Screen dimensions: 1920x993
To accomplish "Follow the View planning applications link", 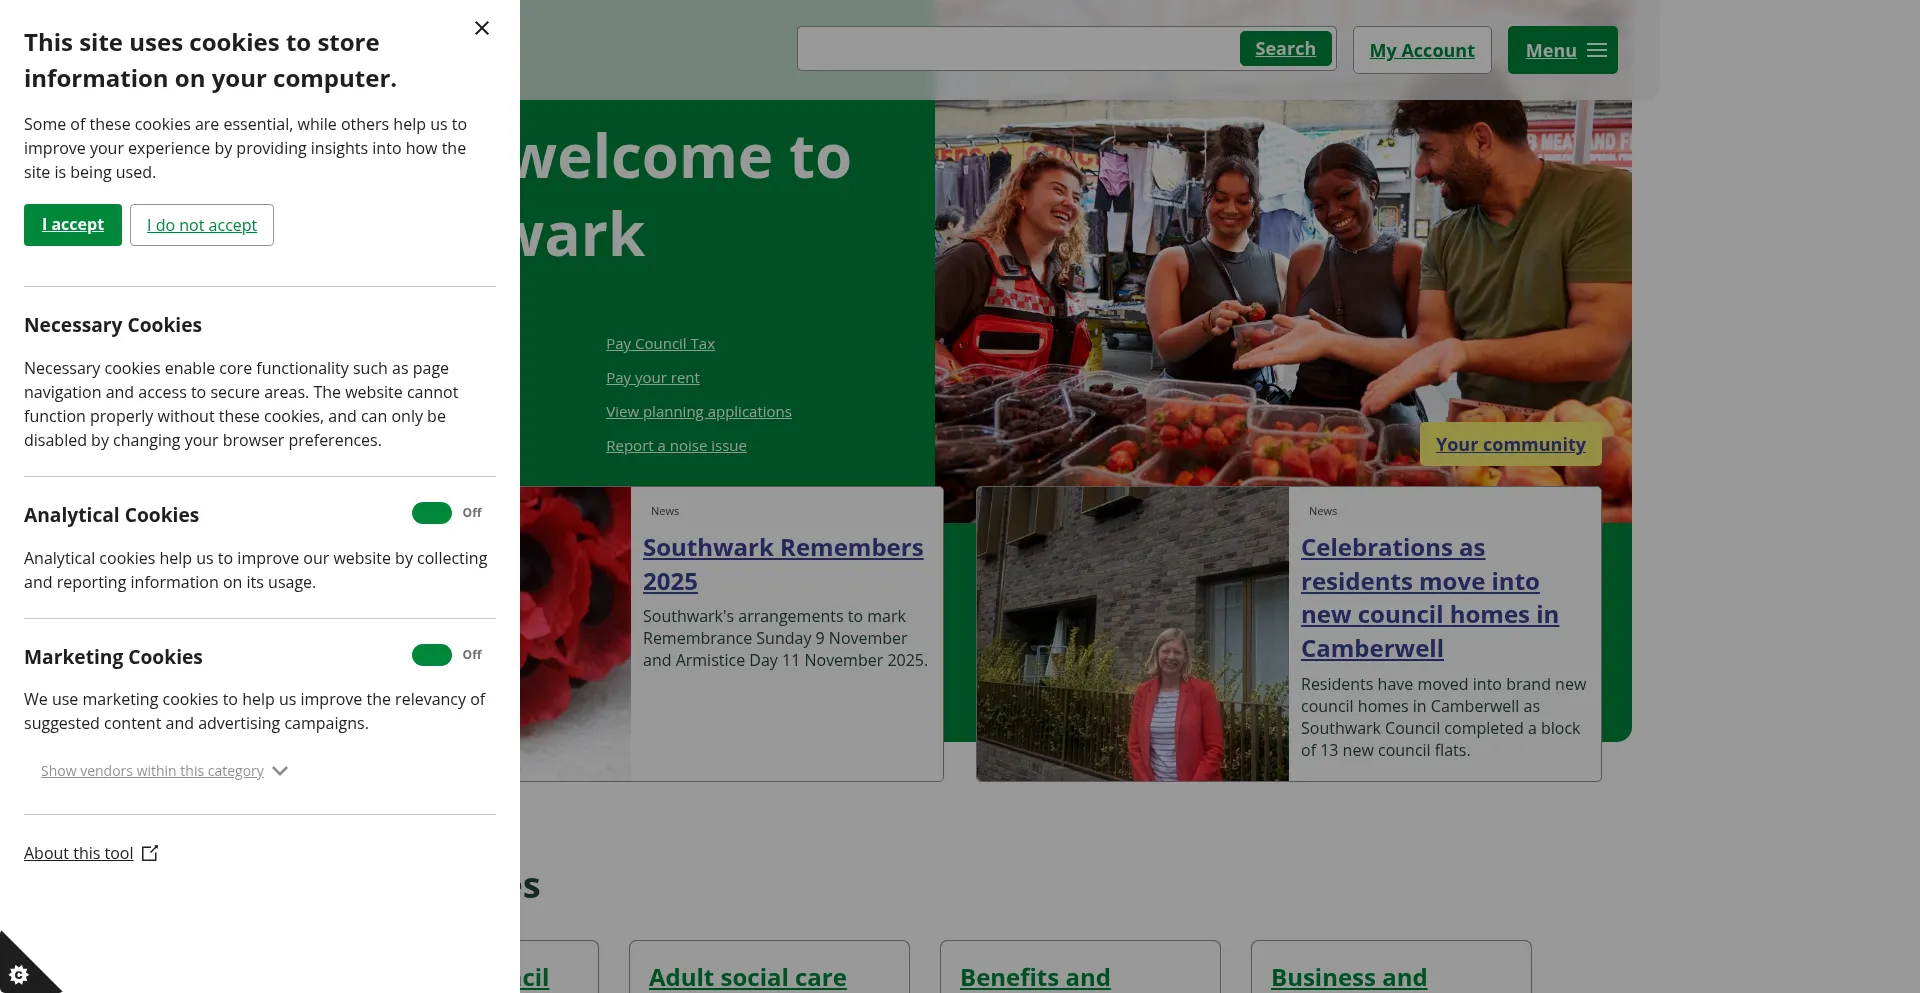I will click(x=698, y=412).
